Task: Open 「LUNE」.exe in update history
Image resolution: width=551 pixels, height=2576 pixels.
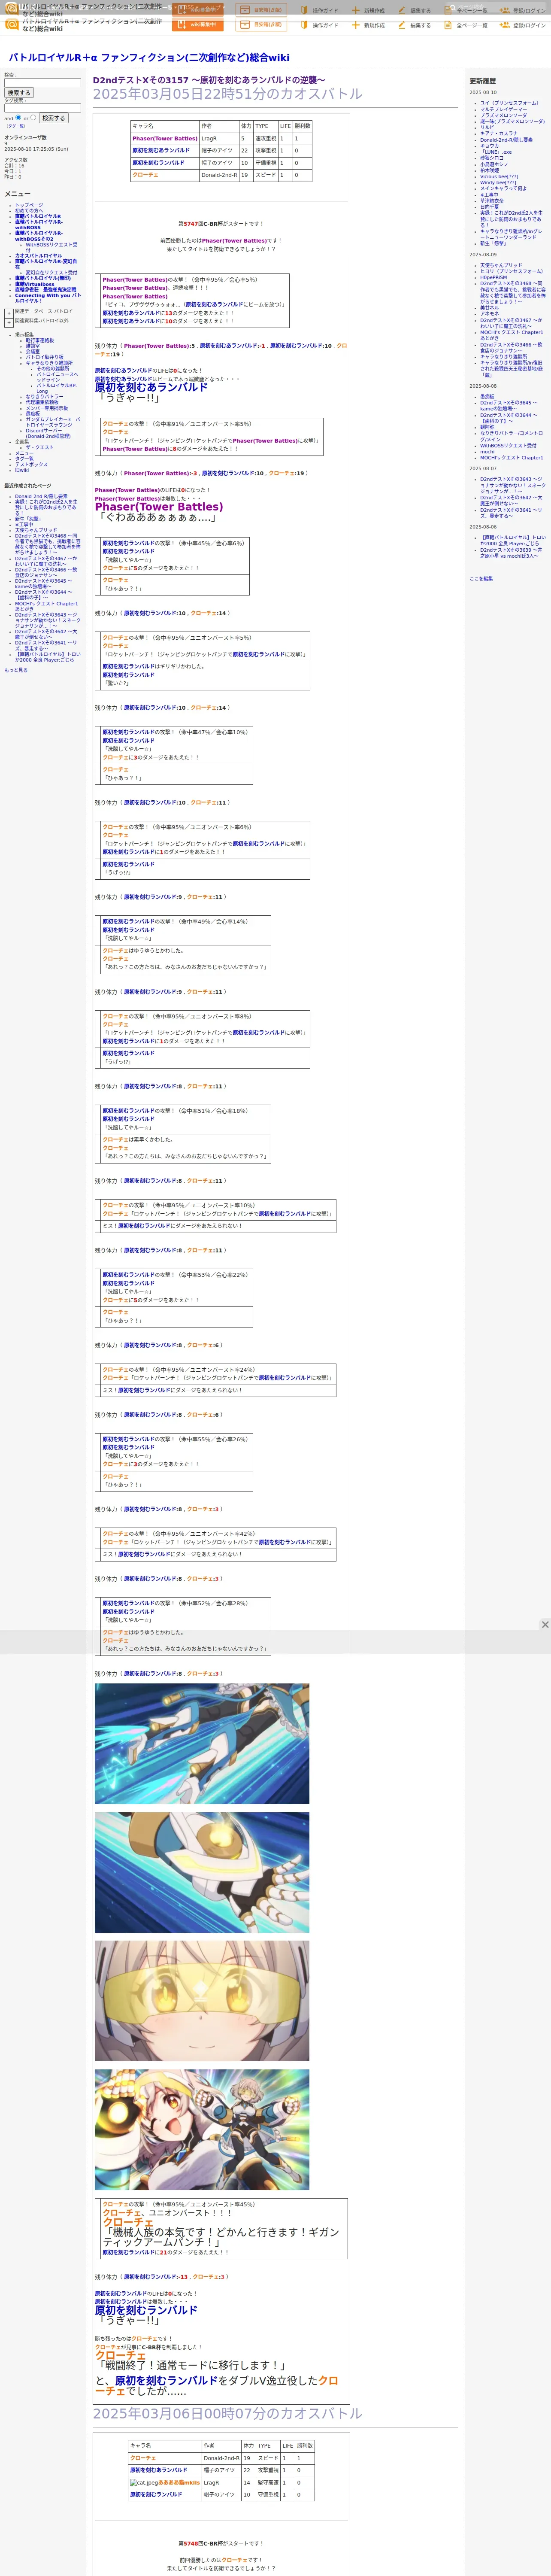Action: pyautogui.click(x=496, y=152)
